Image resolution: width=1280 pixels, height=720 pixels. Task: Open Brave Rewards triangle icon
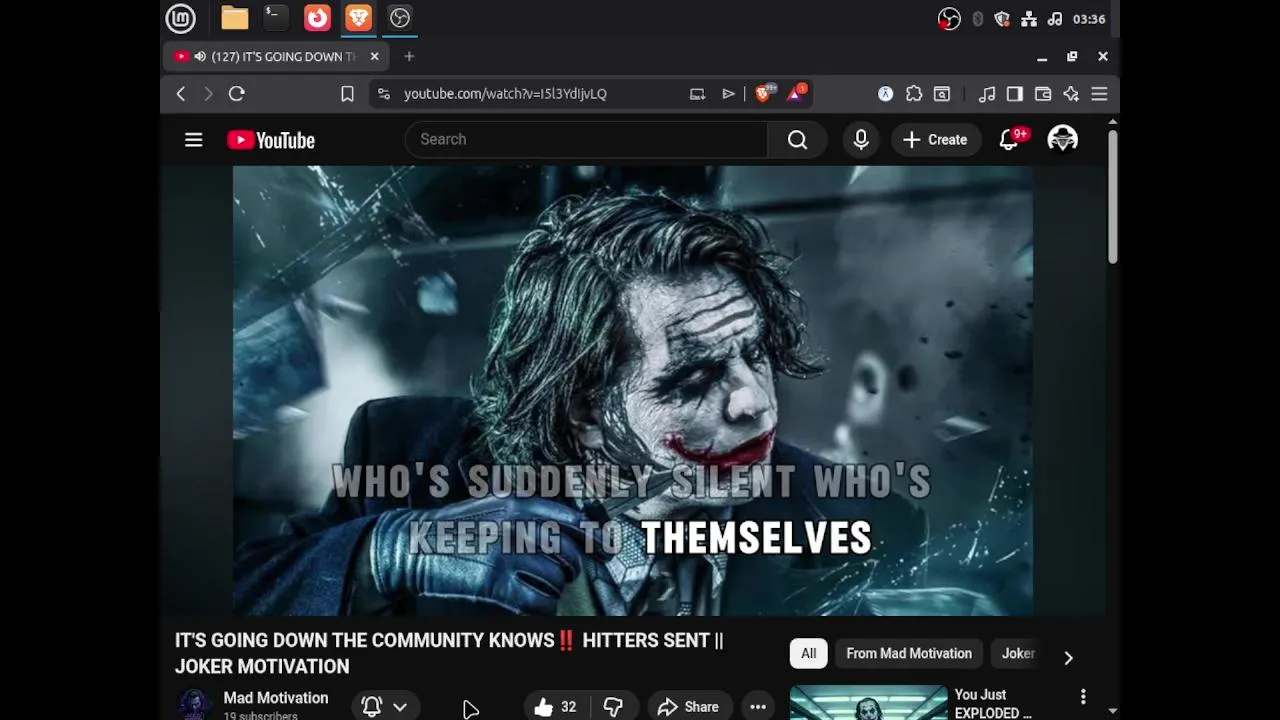coord(797,94)
